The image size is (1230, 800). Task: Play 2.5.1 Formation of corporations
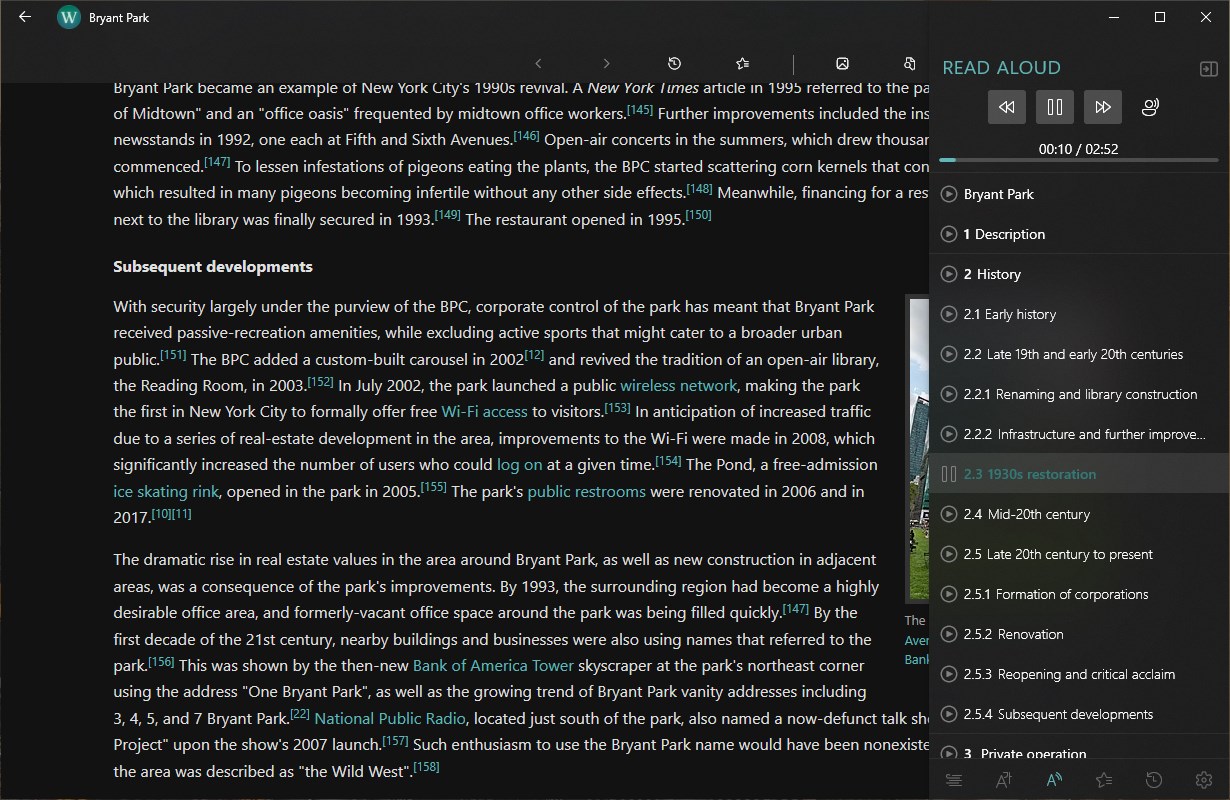pyautogui.click(x=949, y=594)
